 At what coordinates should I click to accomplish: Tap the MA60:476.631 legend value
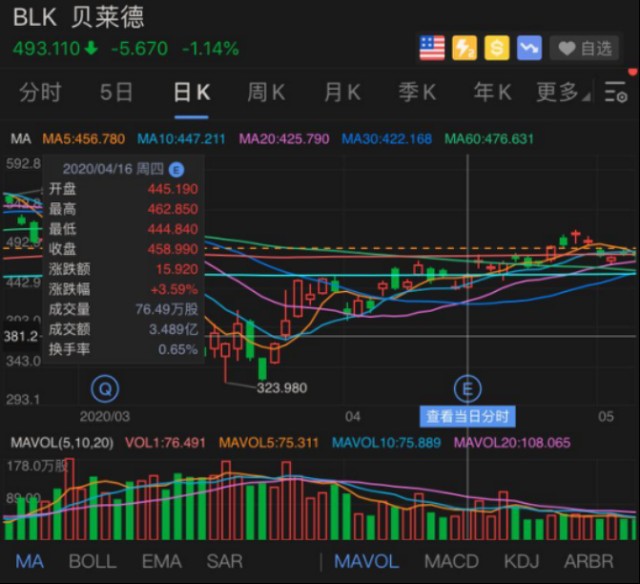[x=489, y=139]
